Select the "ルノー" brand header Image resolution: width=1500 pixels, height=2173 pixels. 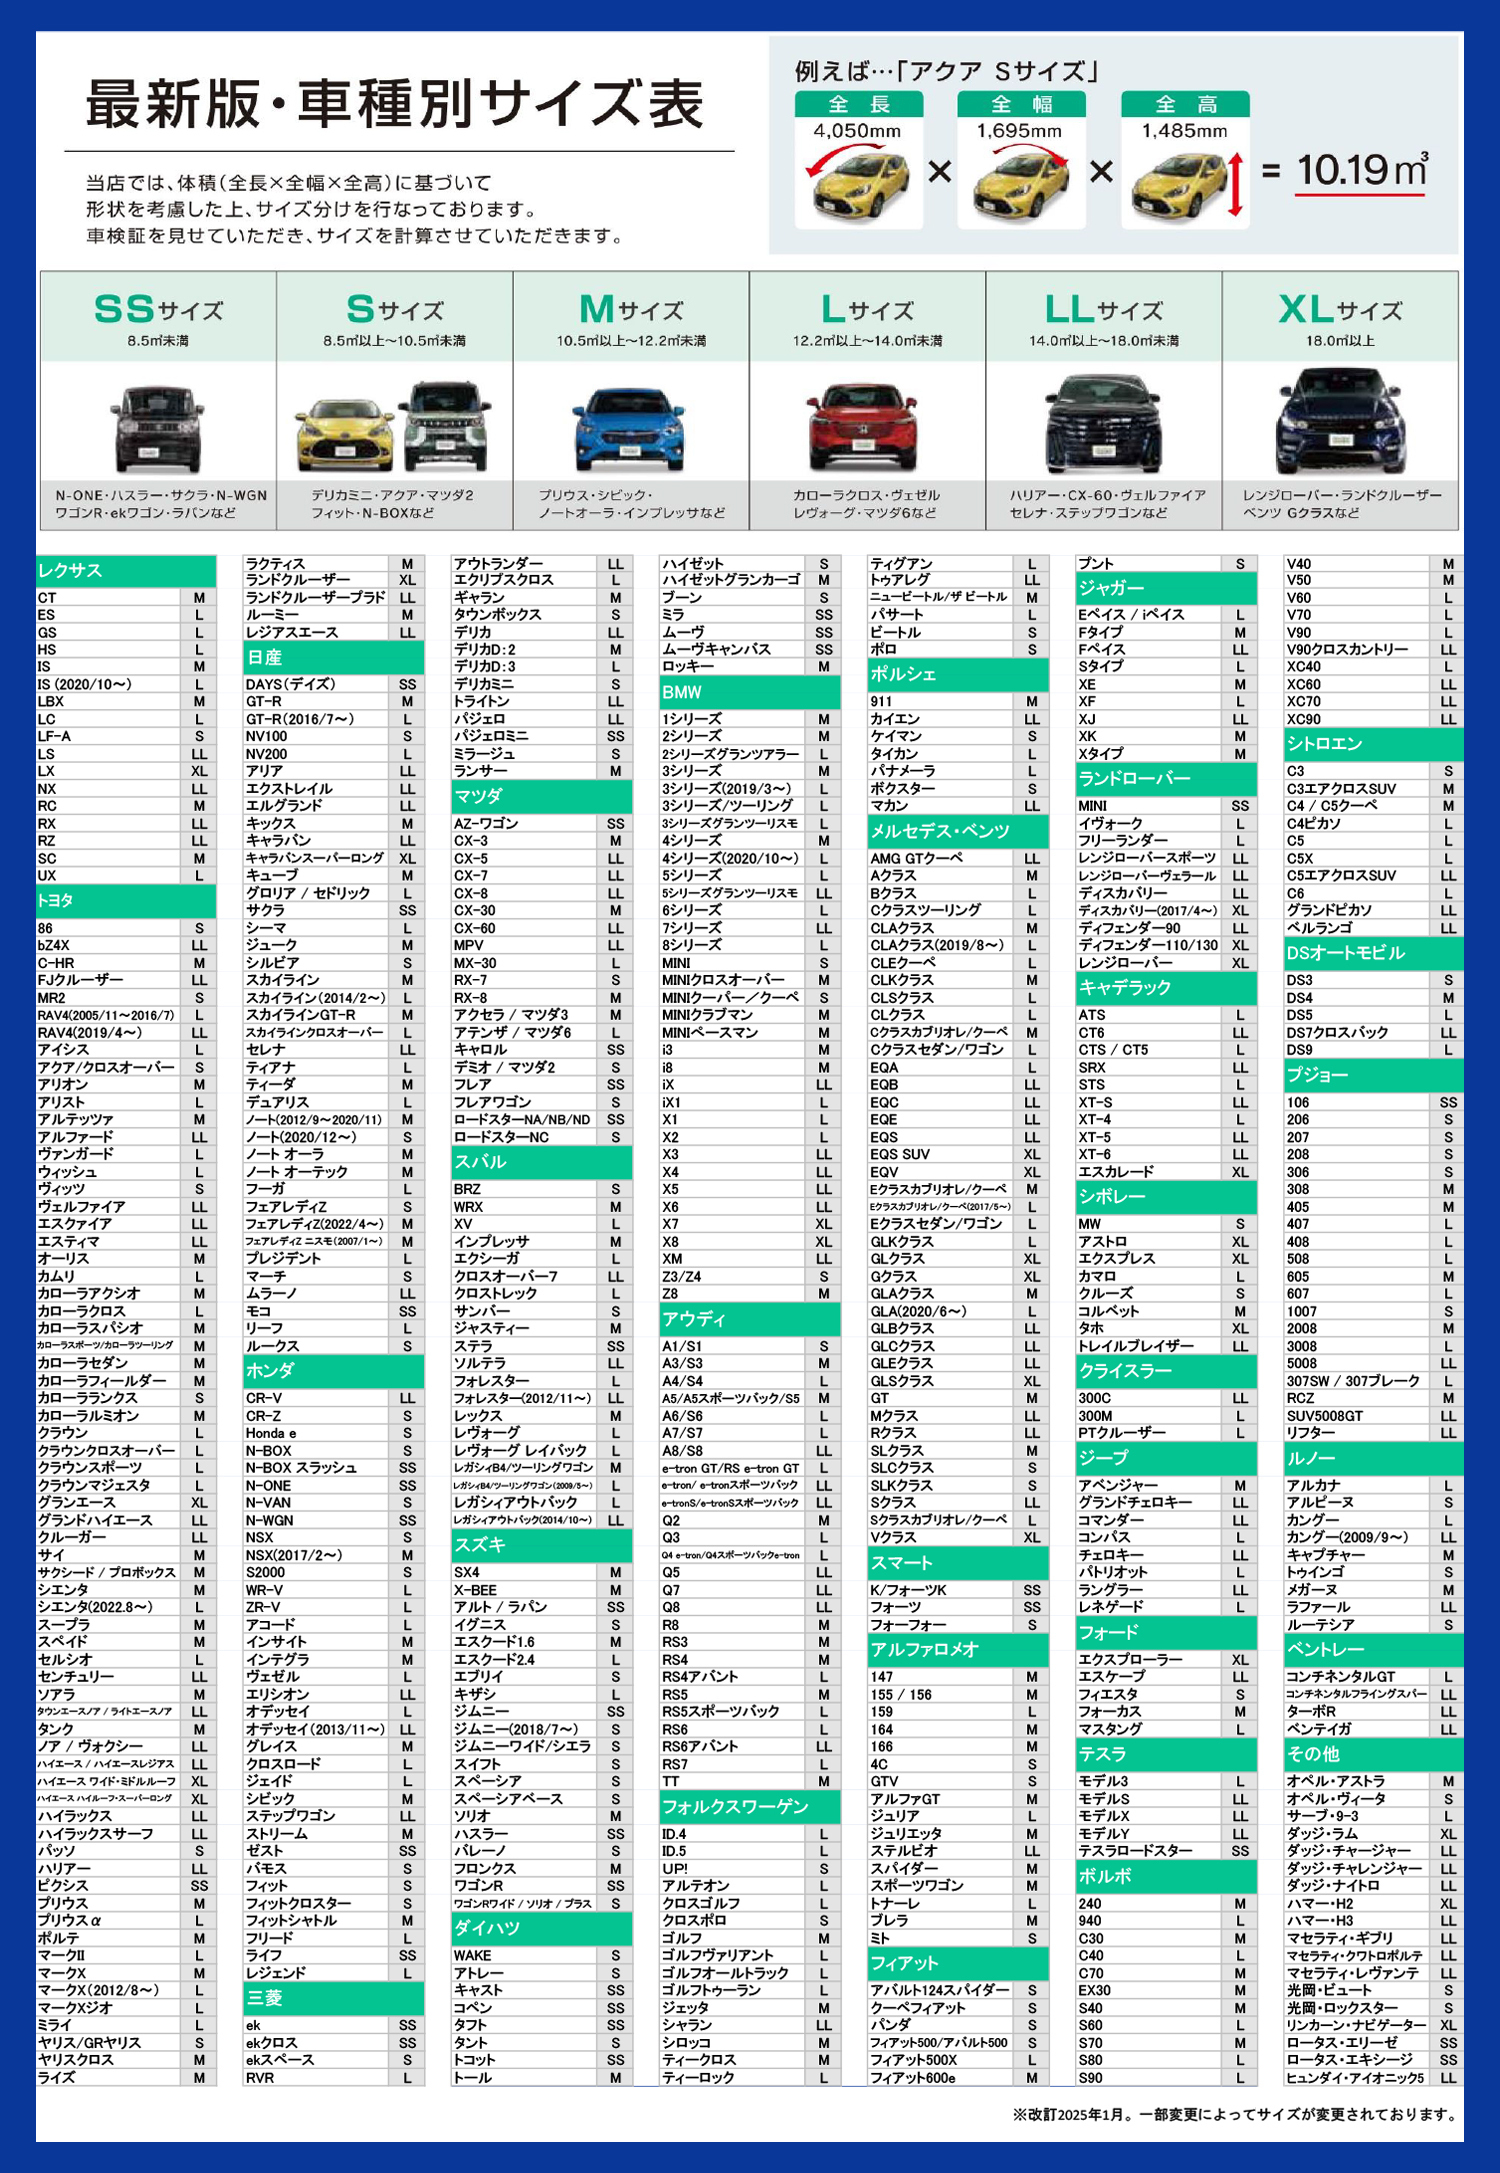pos(1374,1458)
